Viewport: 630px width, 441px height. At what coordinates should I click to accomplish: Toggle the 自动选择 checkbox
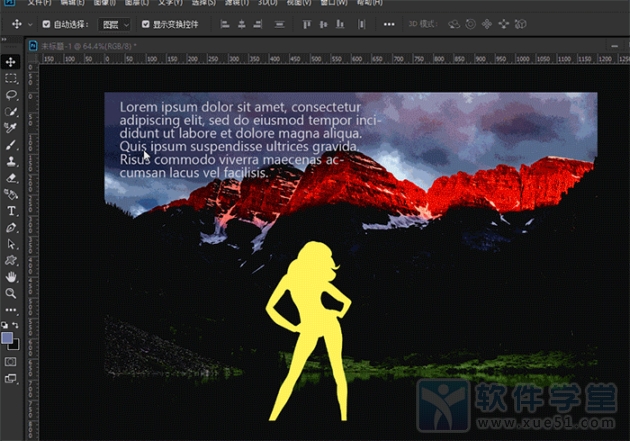[46, 24]
